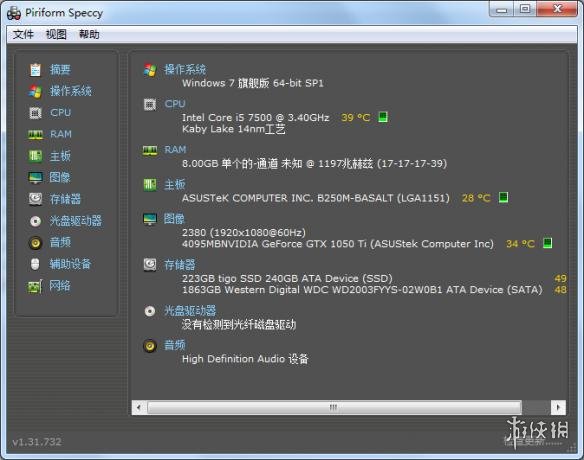The height and width of the screenshot is (460, 584).
Task: Click the 光盘驱动器 disc icon in sidebar
Action: click(35, 221)
